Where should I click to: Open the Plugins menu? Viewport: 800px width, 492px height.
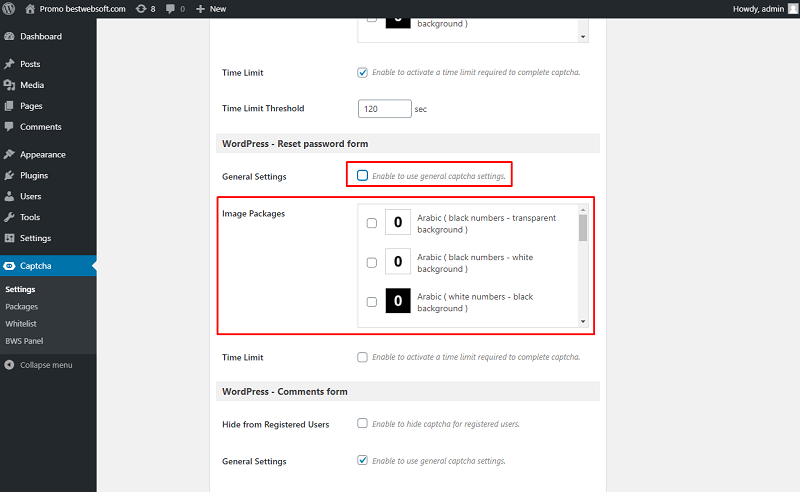coord(34,175)
